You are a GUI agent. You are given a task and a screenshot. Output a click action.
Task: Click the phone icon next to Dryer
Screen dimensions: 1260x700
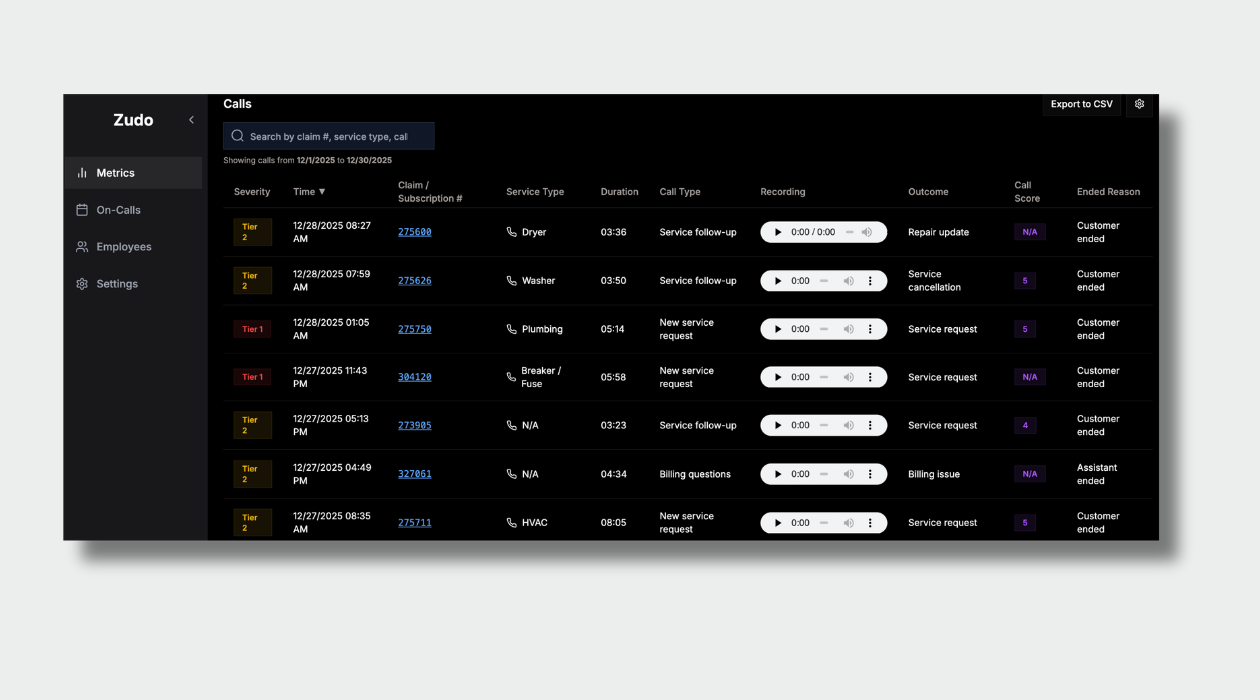coord(512,232)
